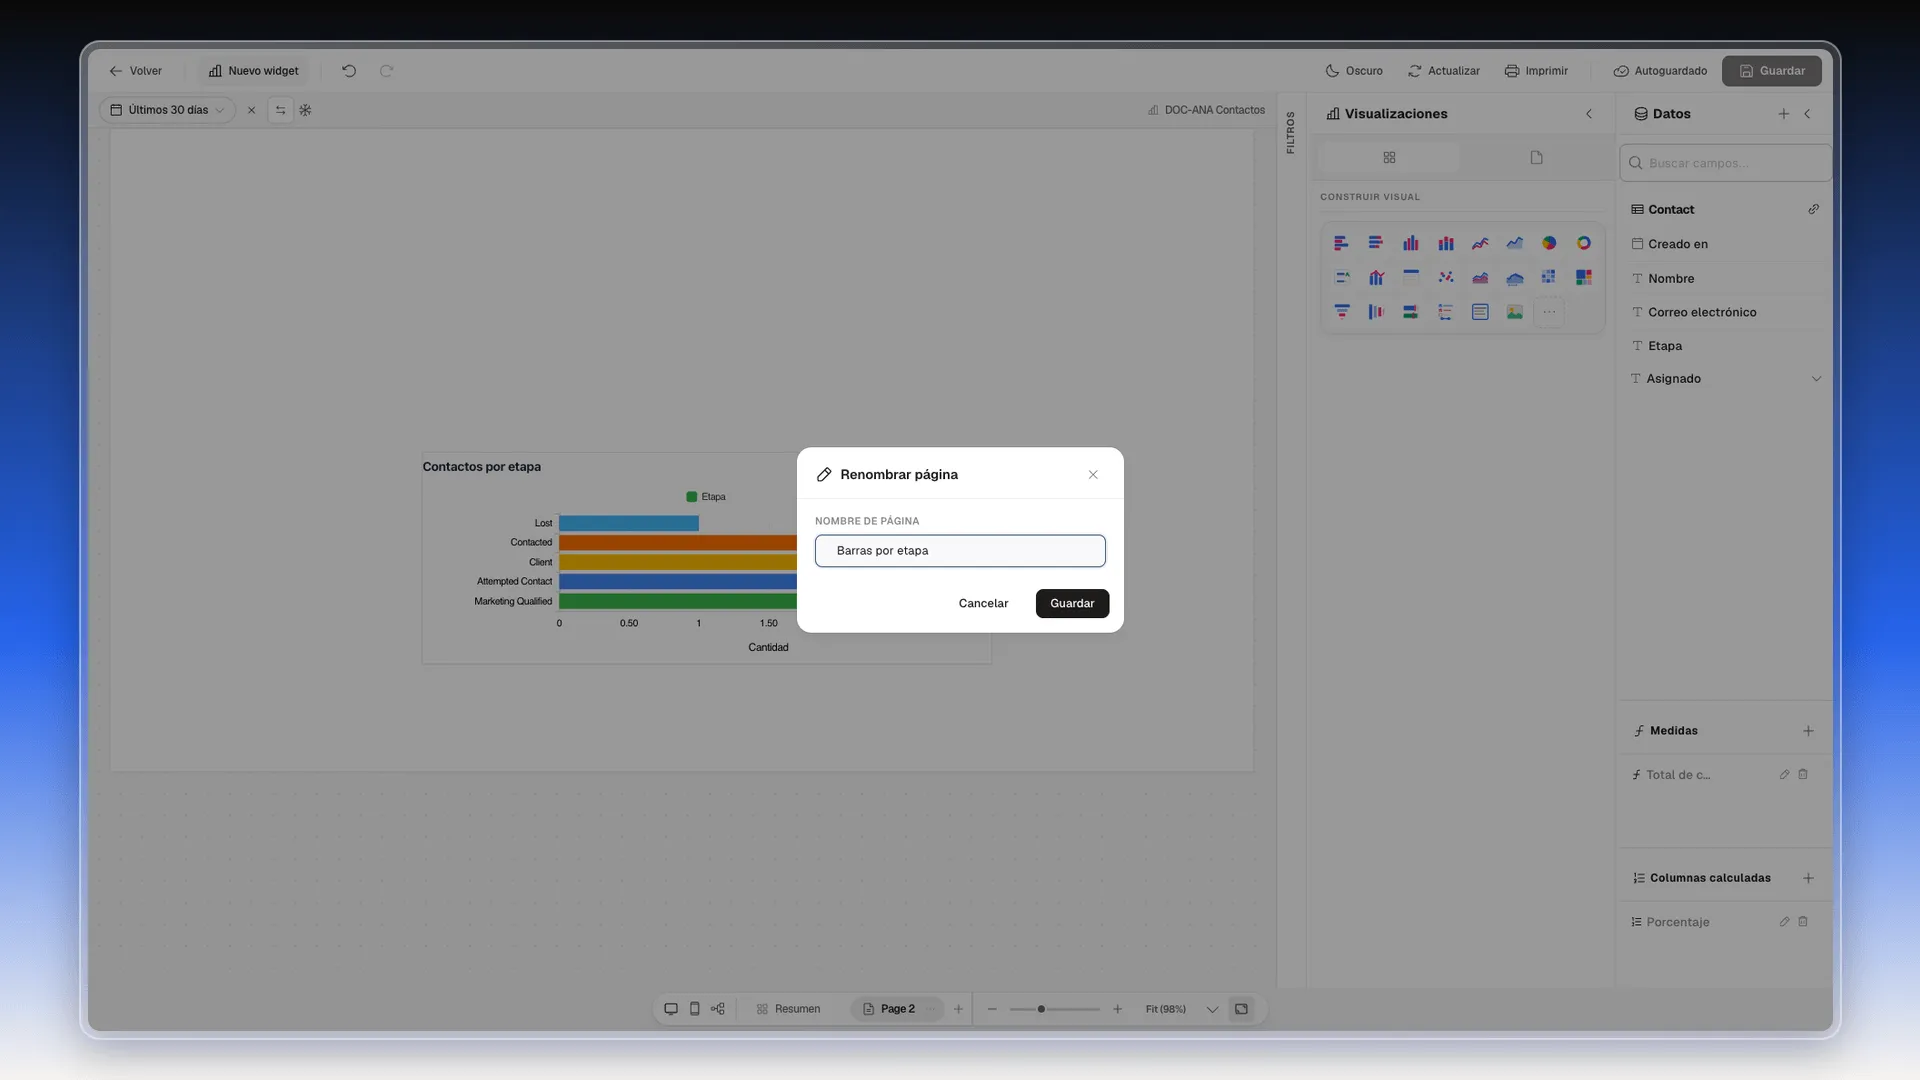
Task: Print the dashboard with Imprimir
Action: pos(1536,71)
